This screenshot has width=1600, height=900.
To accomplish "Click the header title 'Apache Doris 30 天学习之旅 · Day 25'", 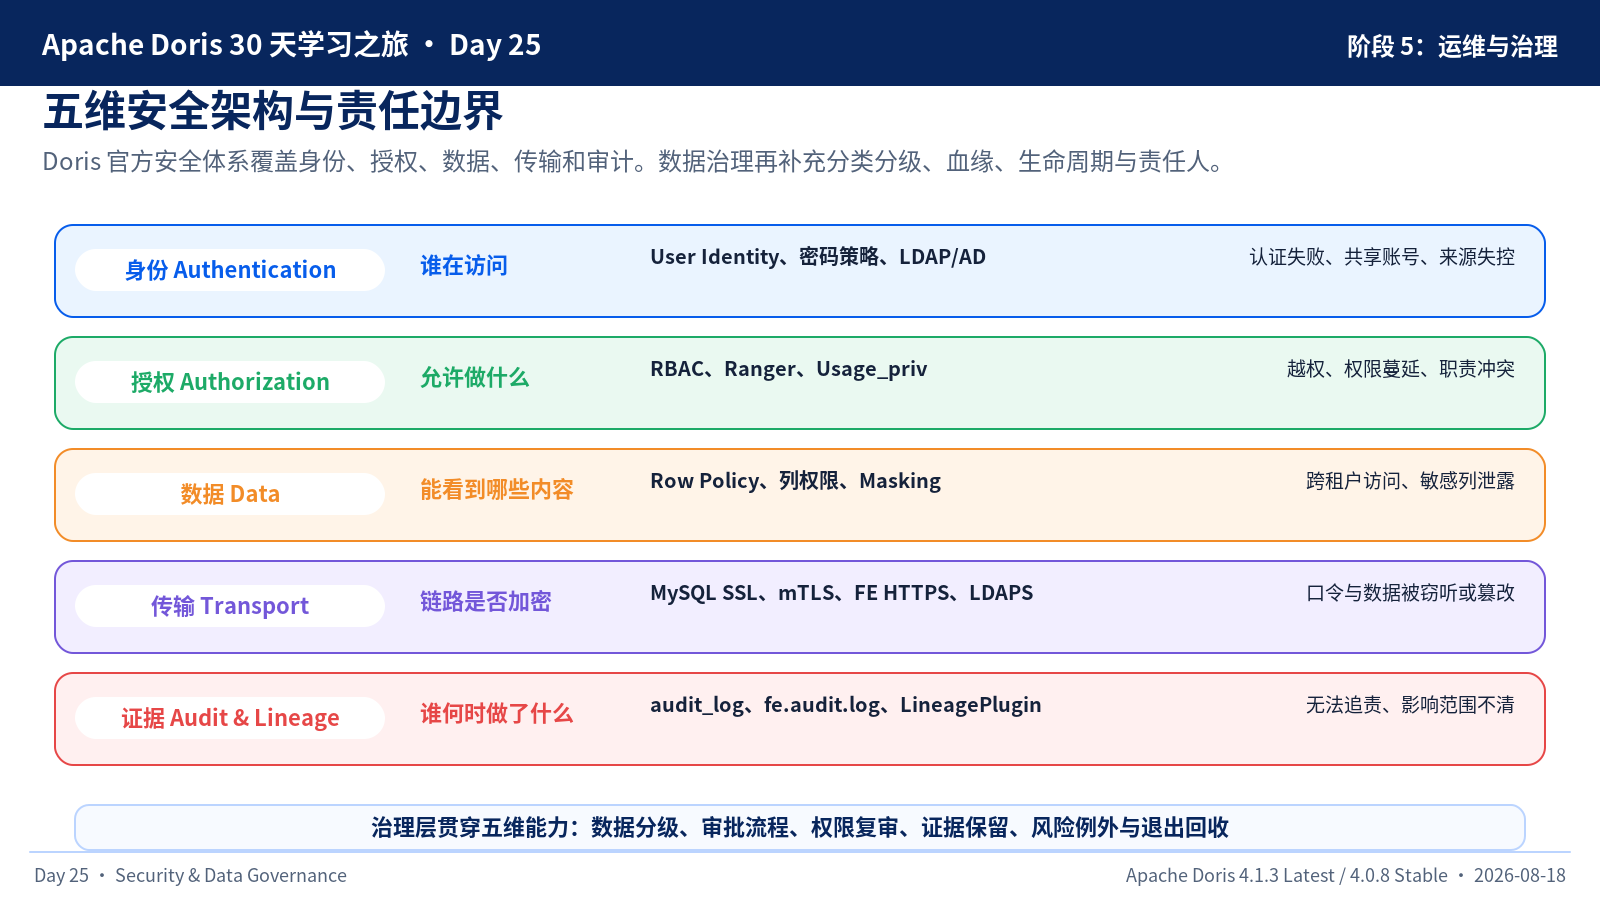I will (x=291, y=45).
